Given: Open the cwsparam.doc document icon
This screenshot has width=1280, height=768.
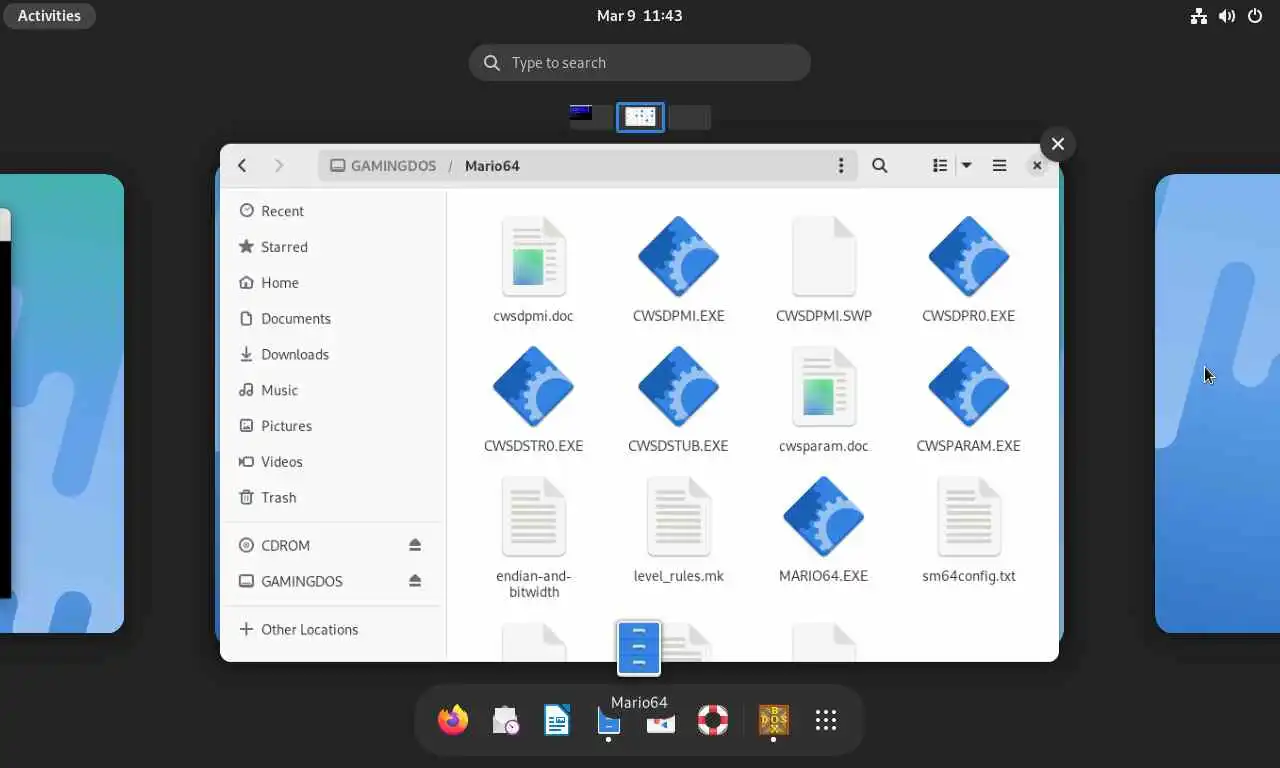Looking at the screenshot, I should pos(823,387).
